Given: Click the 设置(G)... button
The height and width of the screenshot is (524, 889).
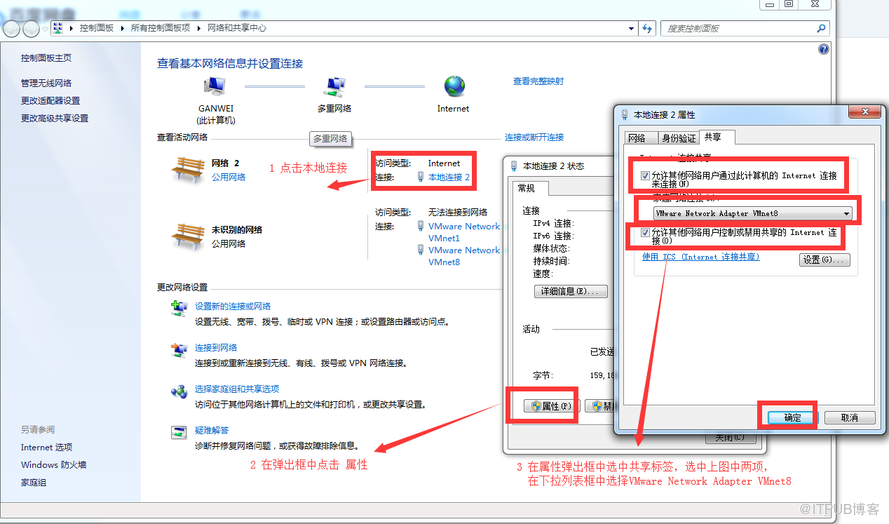Looking at the screenshot, I should pyautogui.click(x=824, y=260).
